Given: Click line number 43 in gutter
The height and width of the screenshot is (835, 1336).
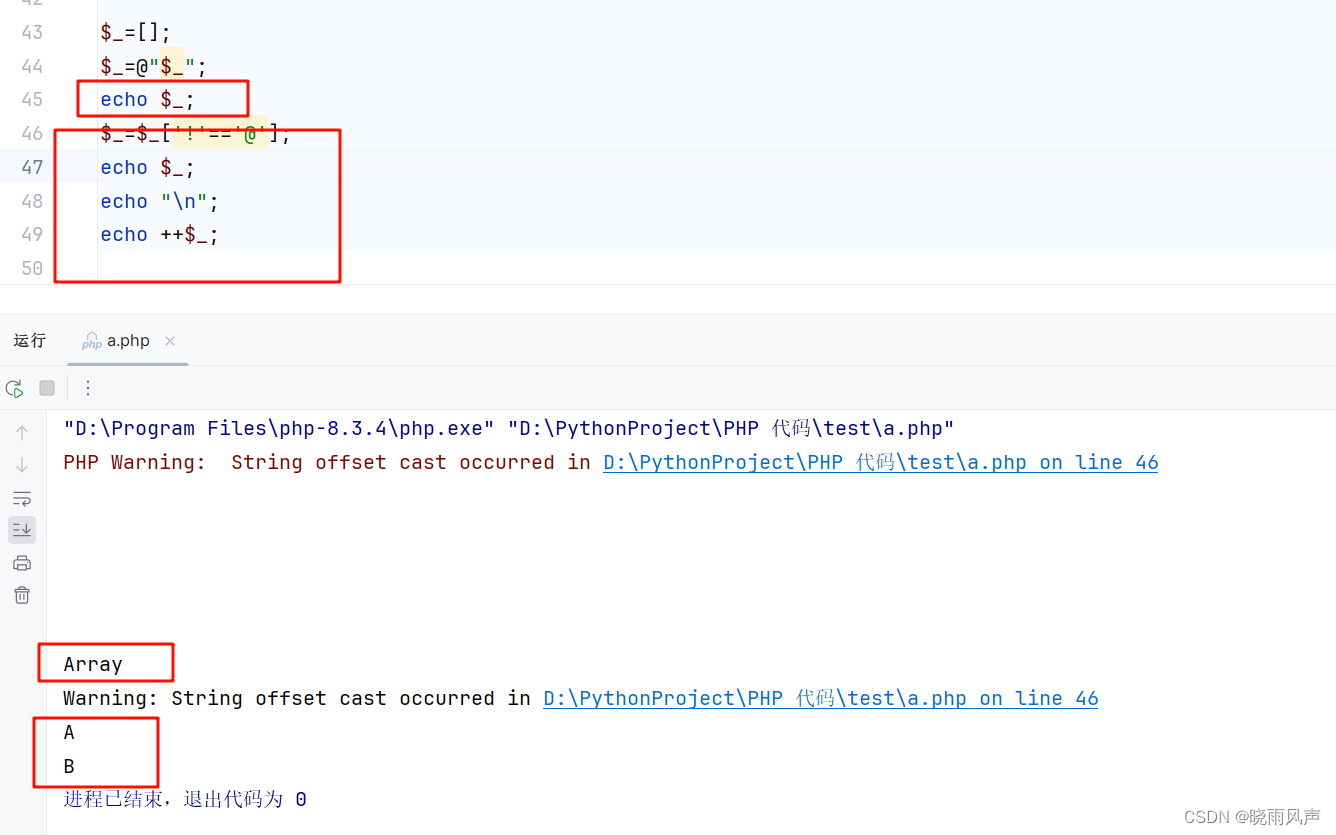Looking at the screenshot, I should 32,32.
